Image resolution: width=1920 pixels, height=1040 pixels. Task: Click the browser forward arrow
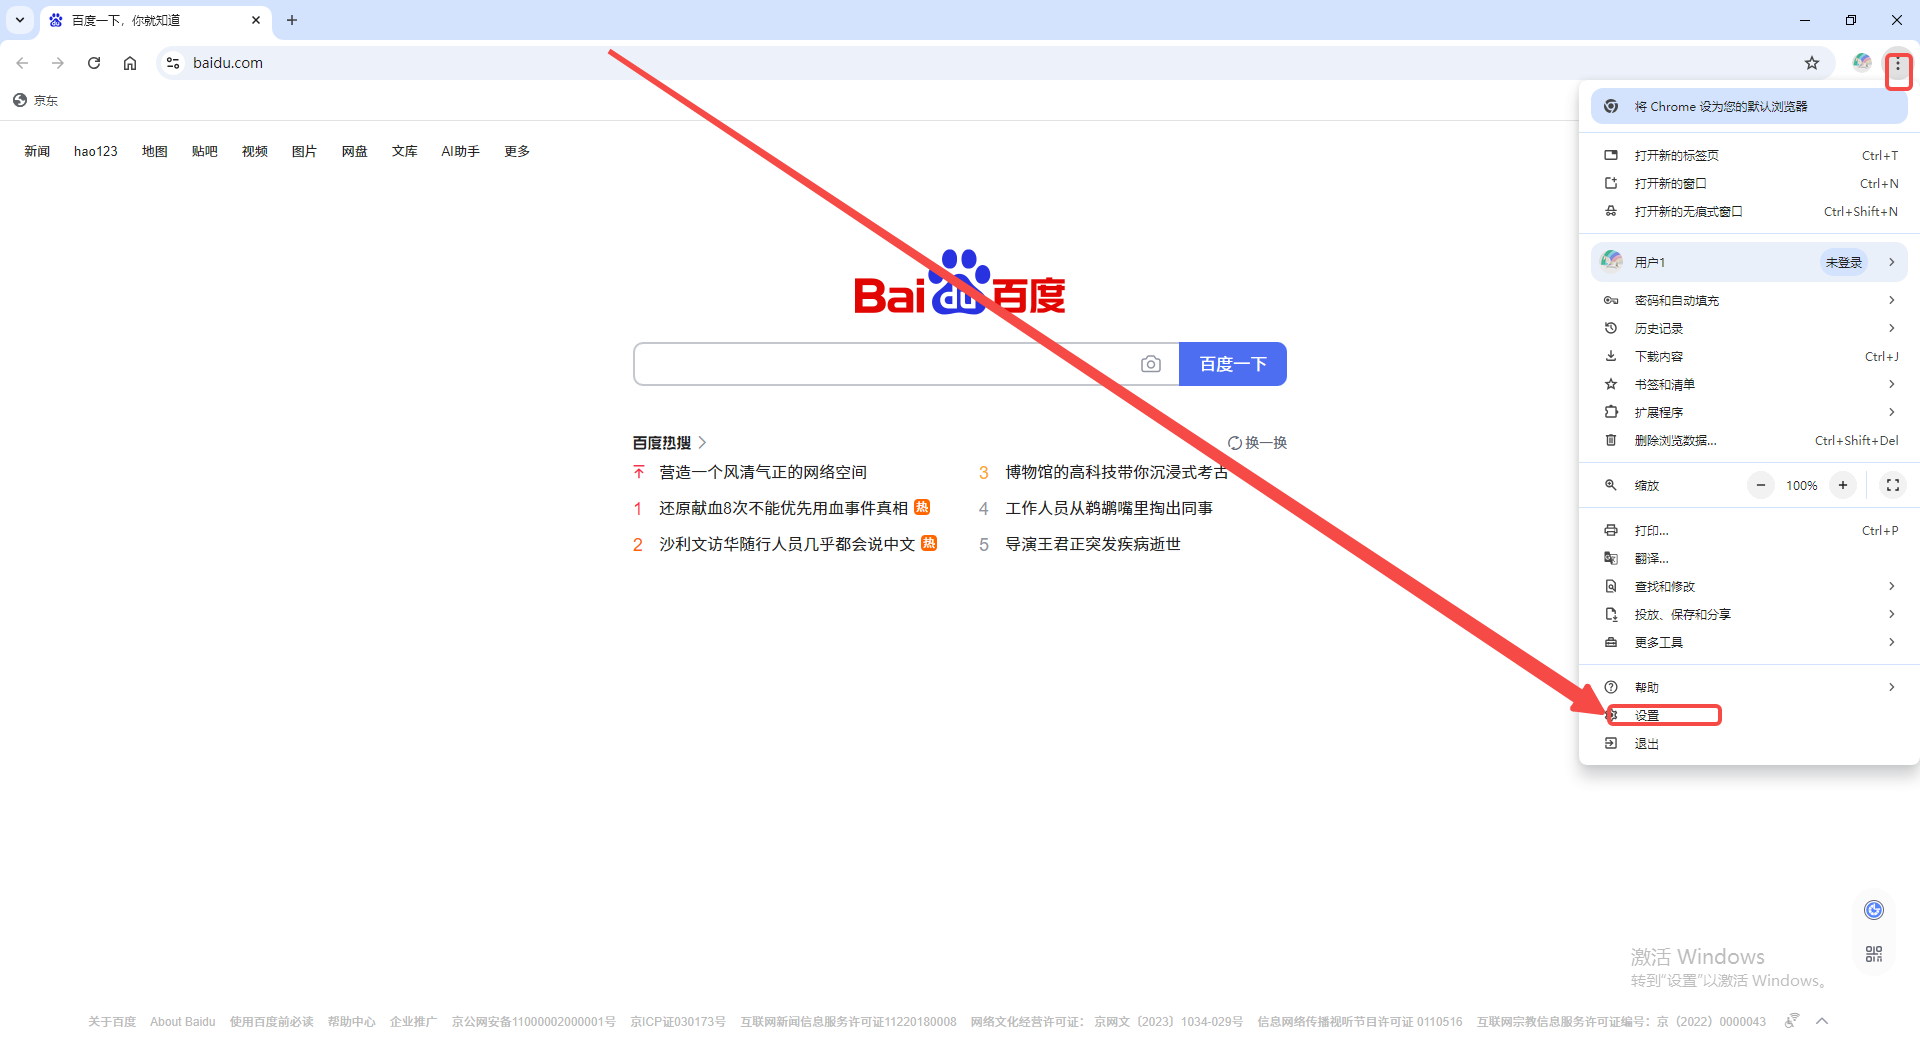(x=58, y=63)
